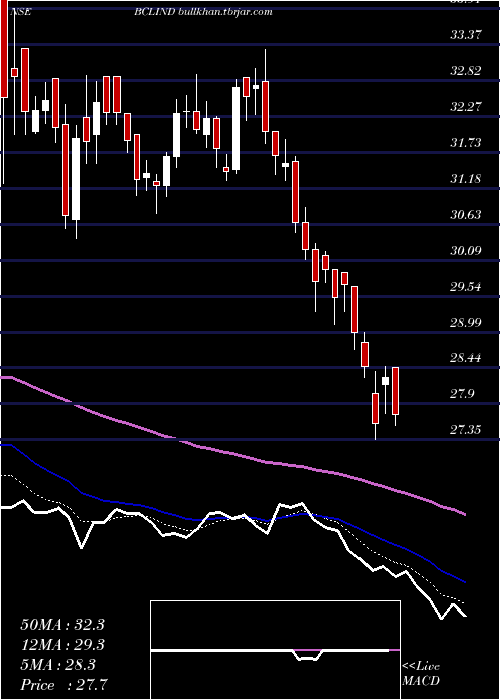Click the 27.35 price axis label
The width and height of the screenshot is (500, 700).
pyautogui.click(x=466, y=429)
